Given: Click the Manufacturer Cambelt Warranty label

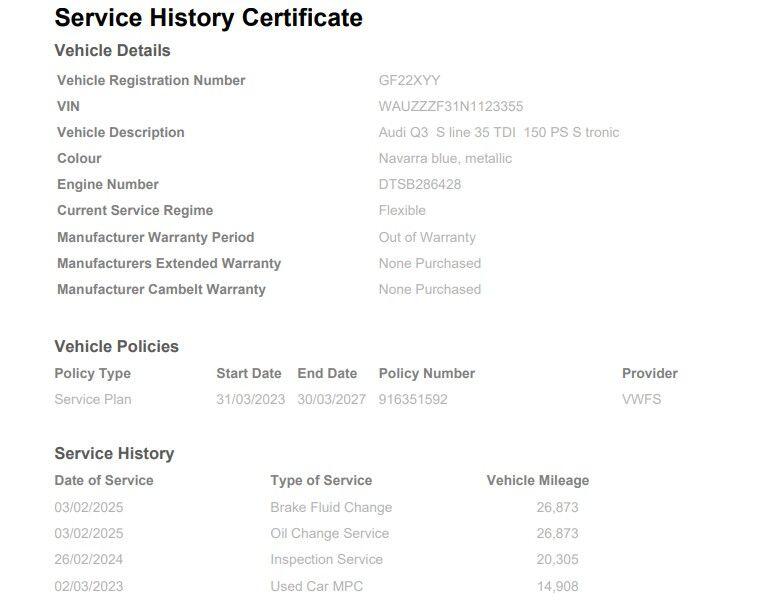Looking at the screenshot, I should pos(161,289).
